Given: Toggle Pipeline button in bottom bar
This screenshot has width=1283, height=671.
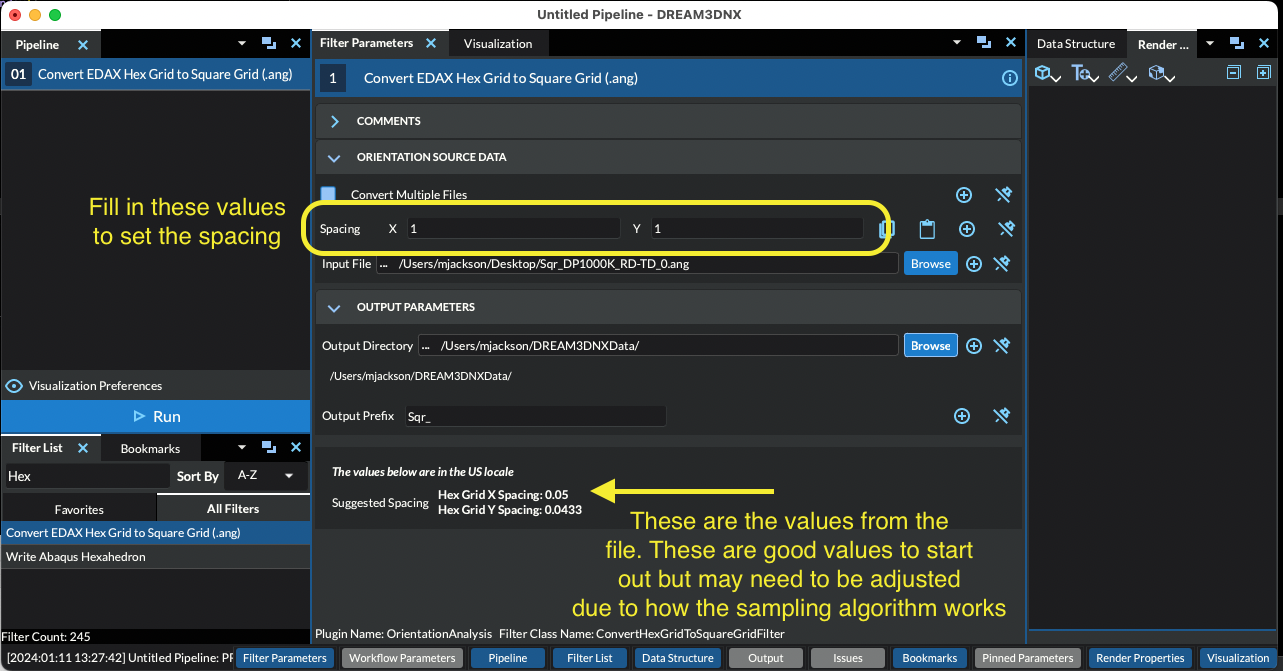Looking at the screenshot, I should coord(508,658).
